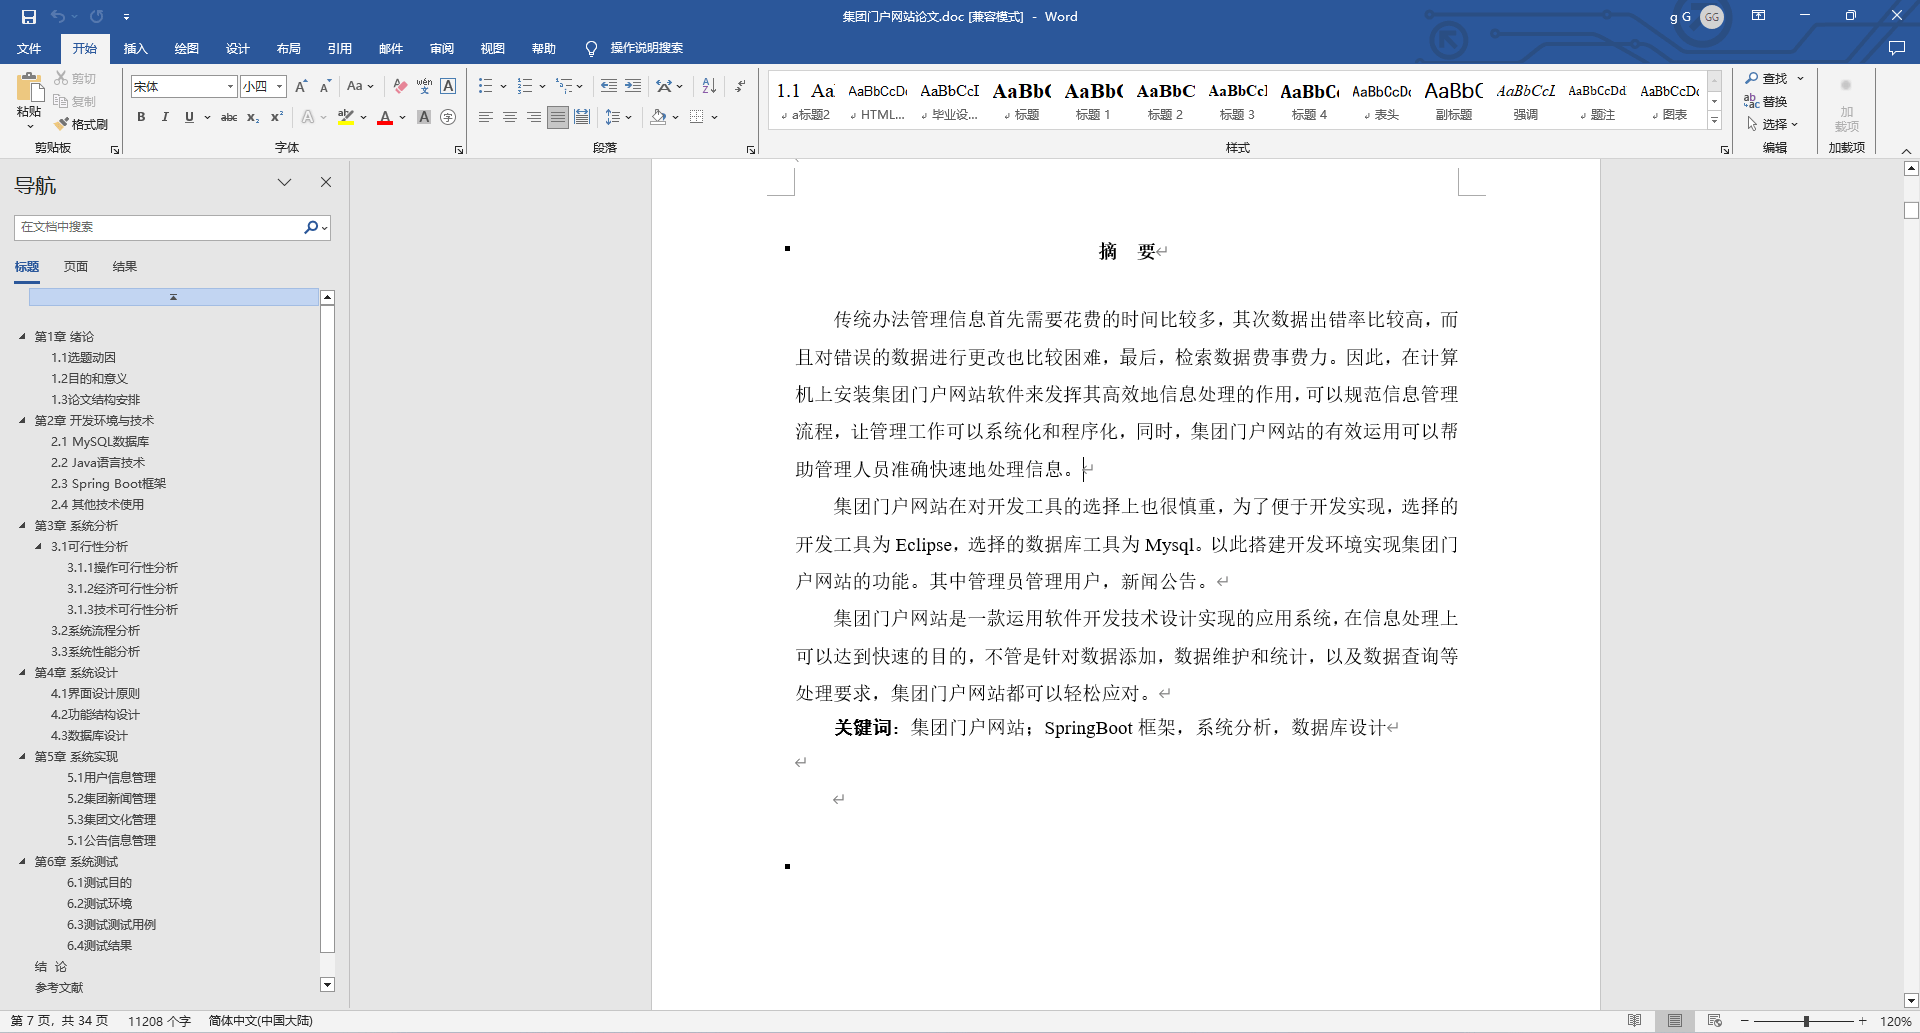Click the Paste clipboard icon

[x=29, y=88]
